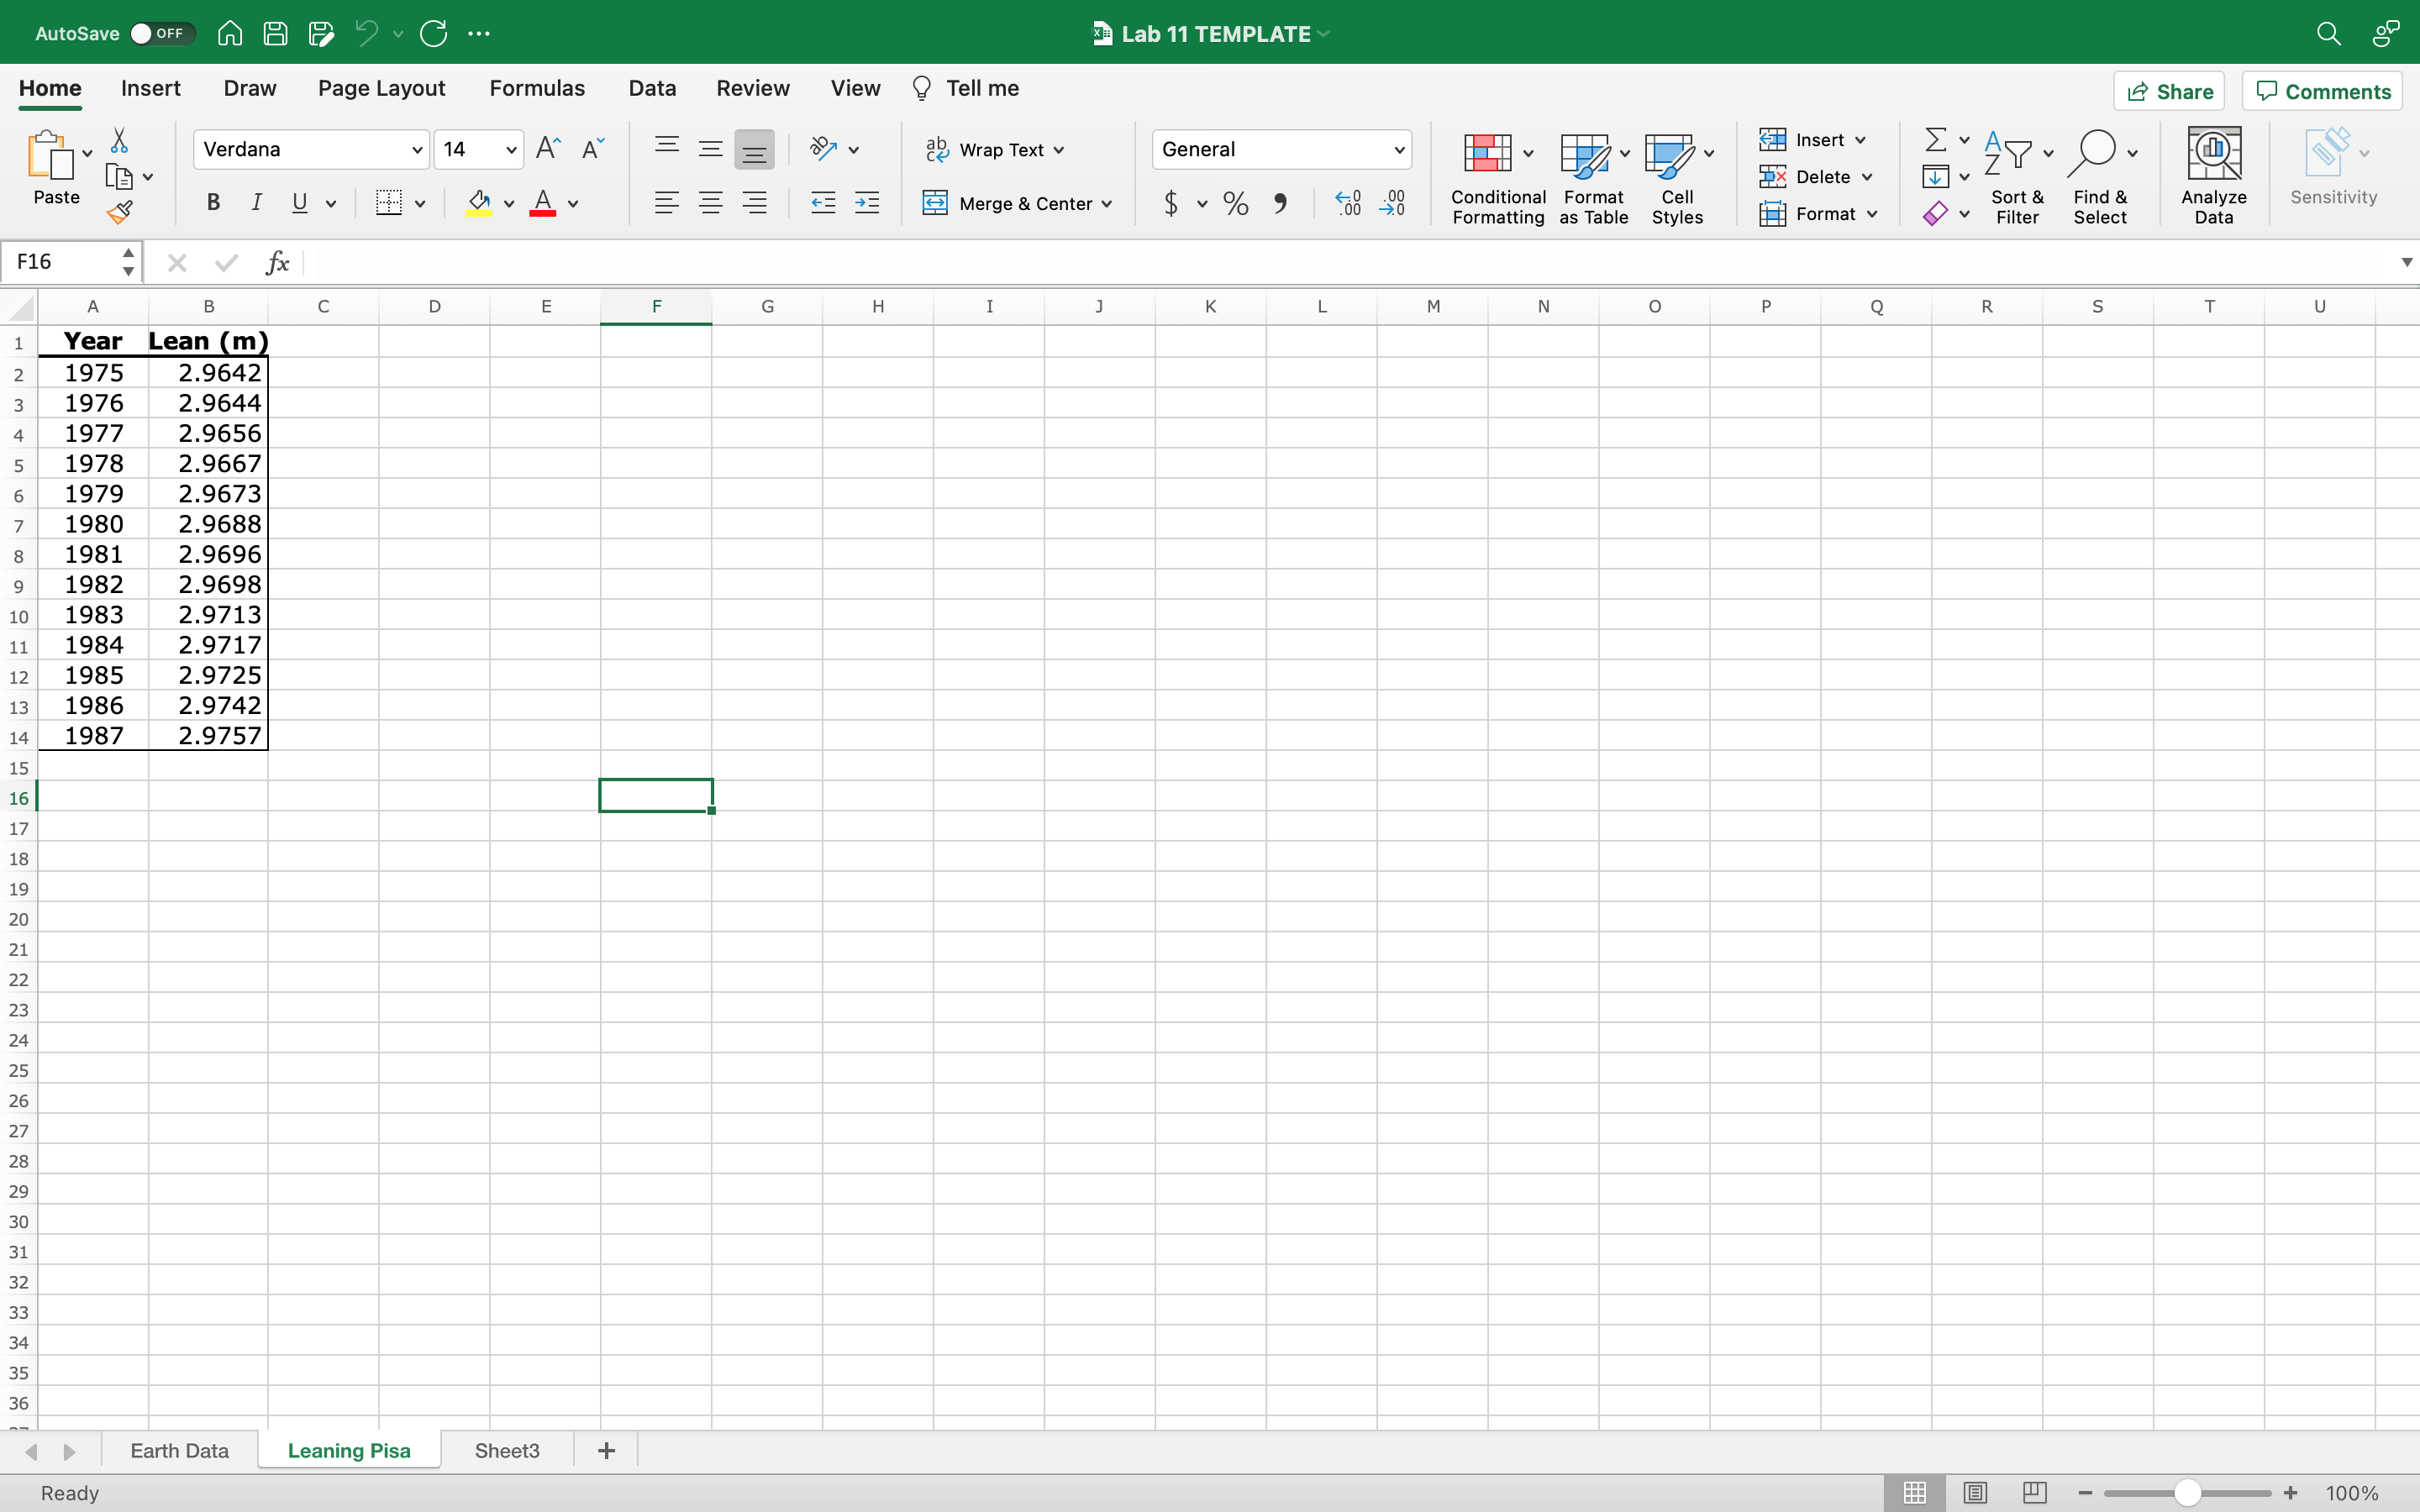Switch to the Earth Data sheet tab
This screenshot has height=1512, width=2420.
tap(180, 1450)
